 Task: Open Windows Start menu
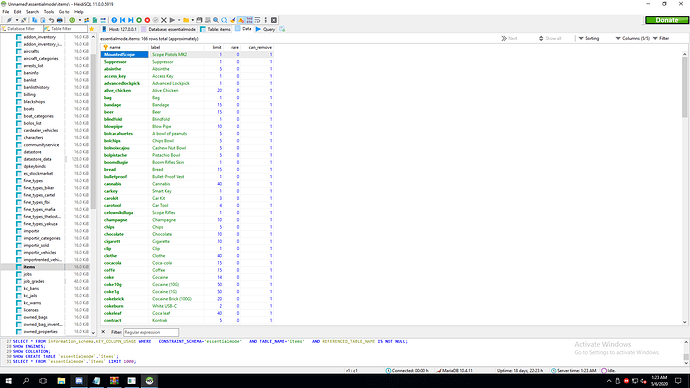8,381
